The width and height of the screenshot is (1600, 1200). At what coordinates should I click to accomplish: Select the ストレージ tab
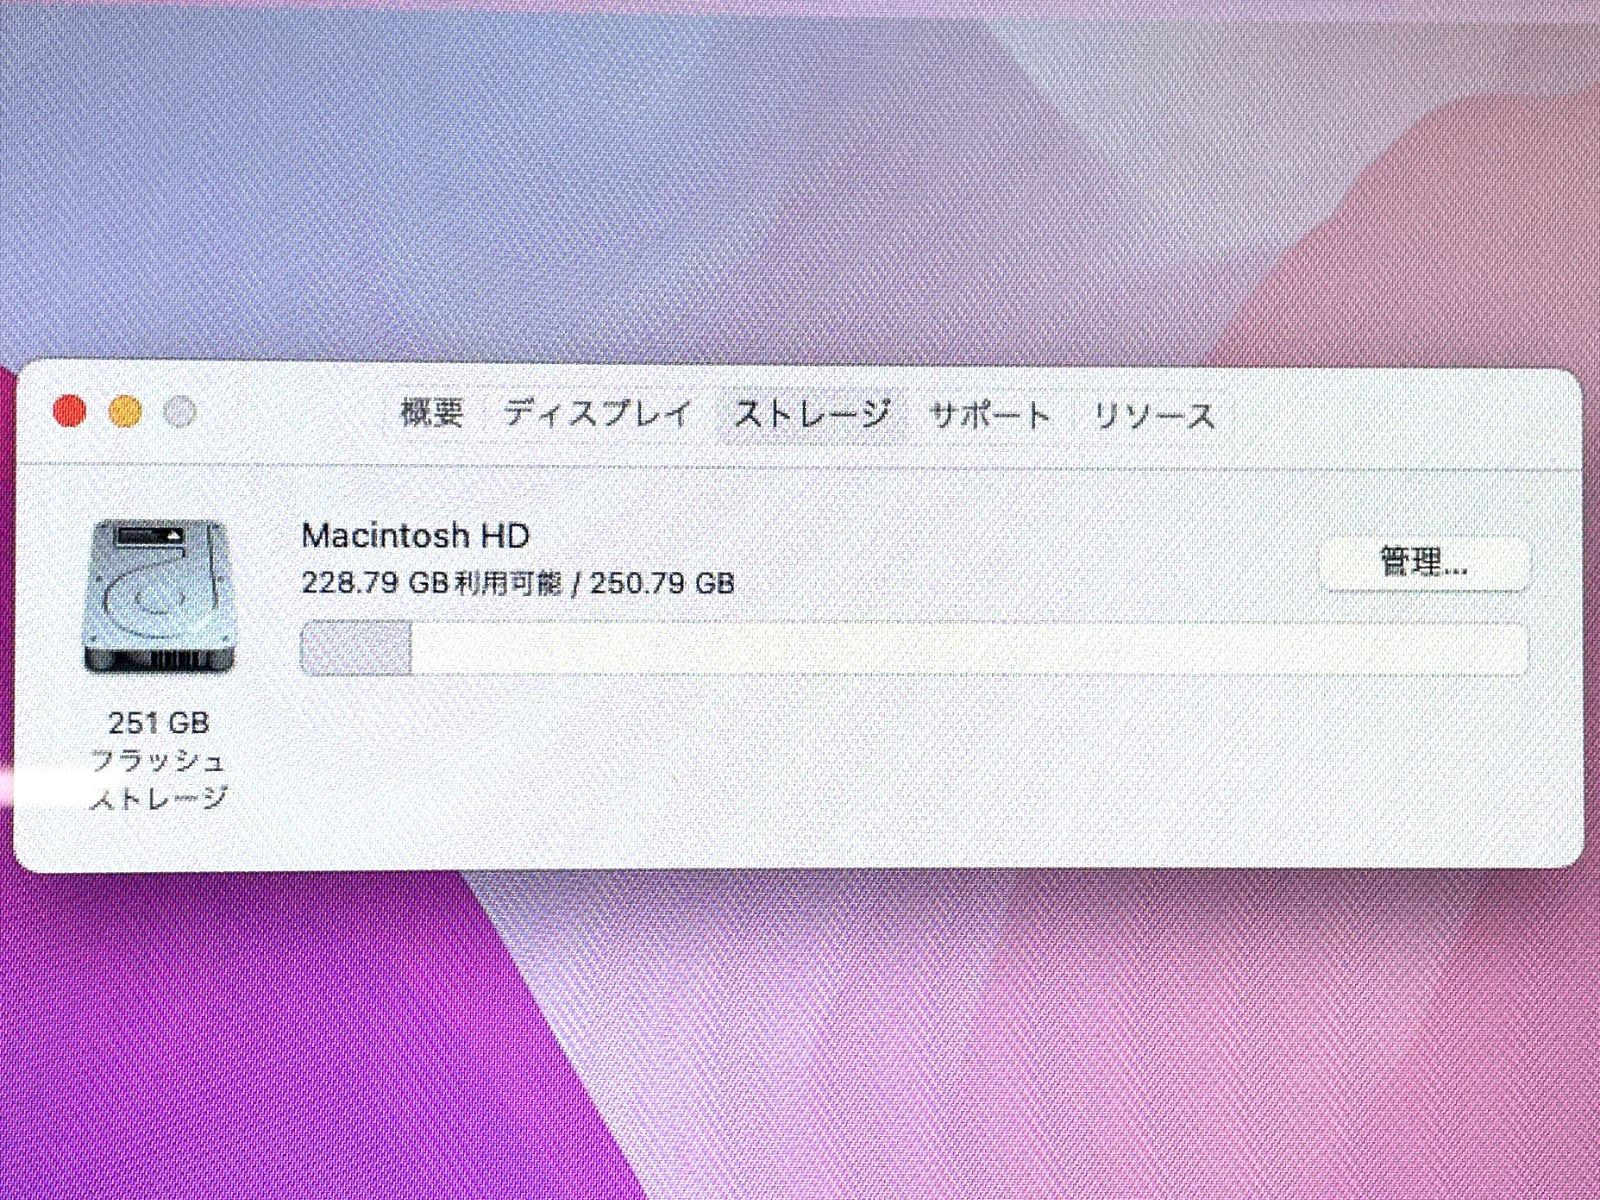(x=811, y=413)
